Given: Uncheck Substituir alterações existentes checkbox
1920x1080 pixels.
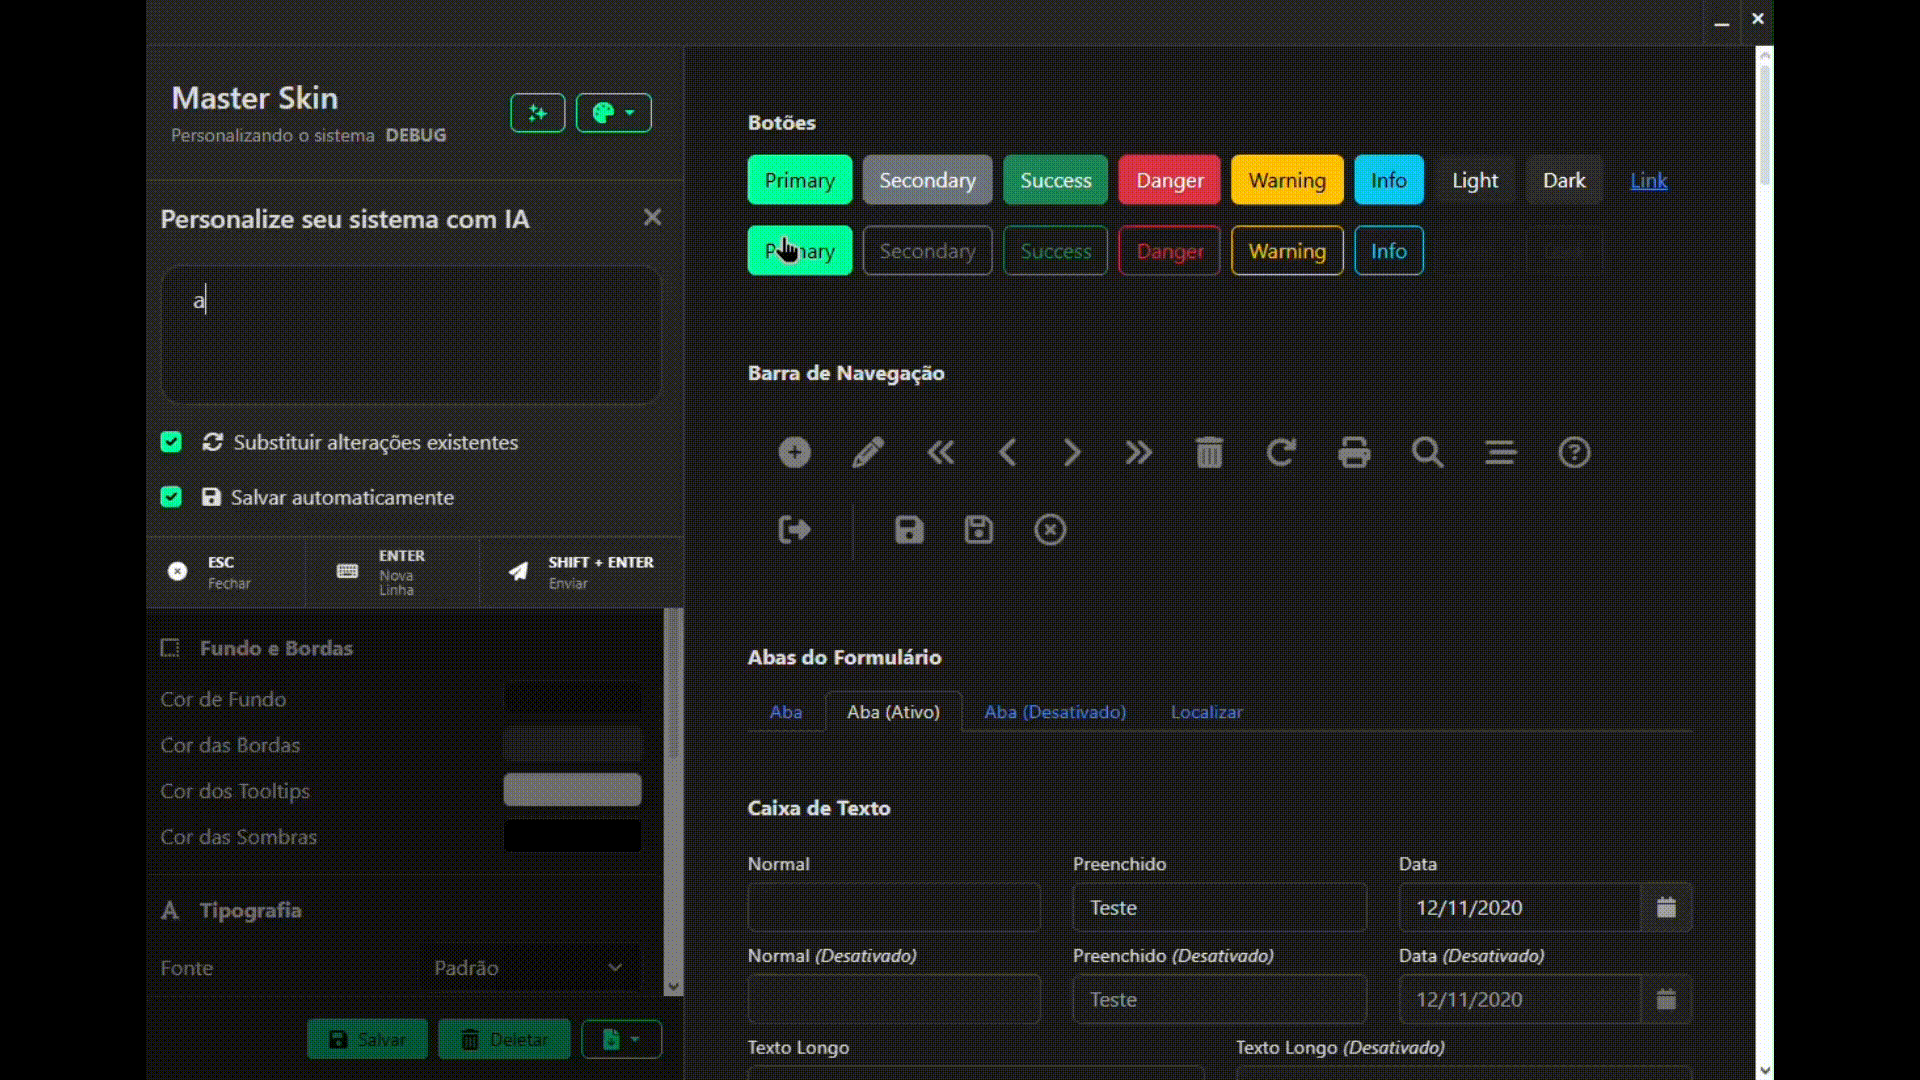Looking at the screenshot, I should (171, 442).
